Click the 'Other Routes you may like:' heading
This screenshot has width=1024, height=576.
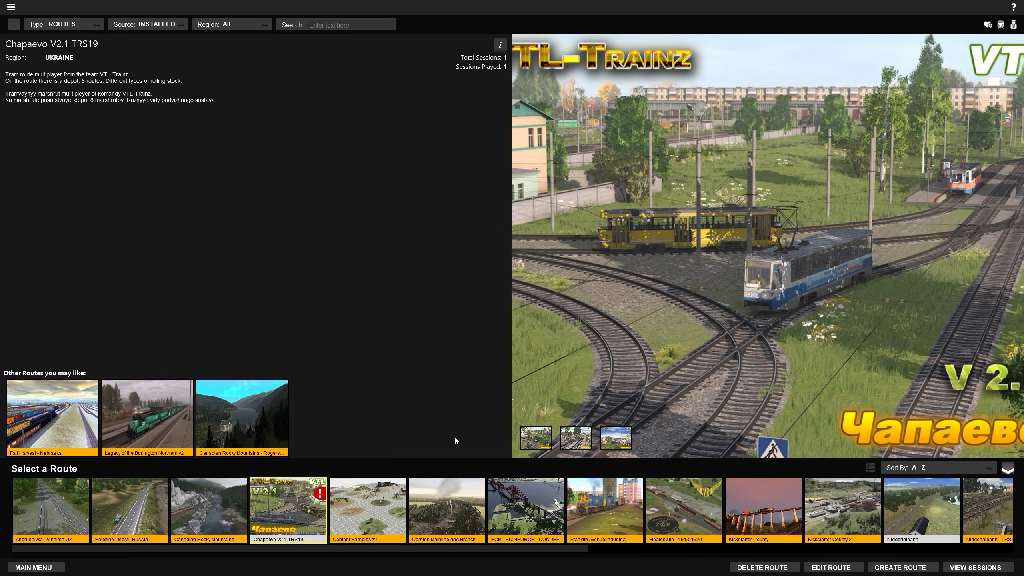[45, 373]
